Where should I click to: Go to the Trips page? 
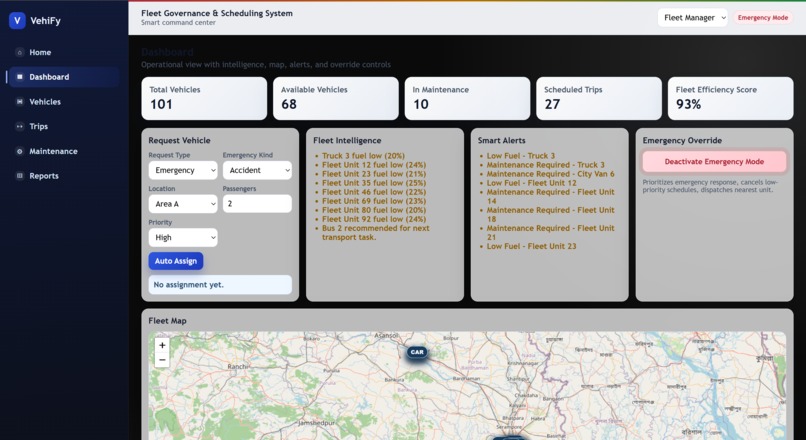tap(64, 126)
